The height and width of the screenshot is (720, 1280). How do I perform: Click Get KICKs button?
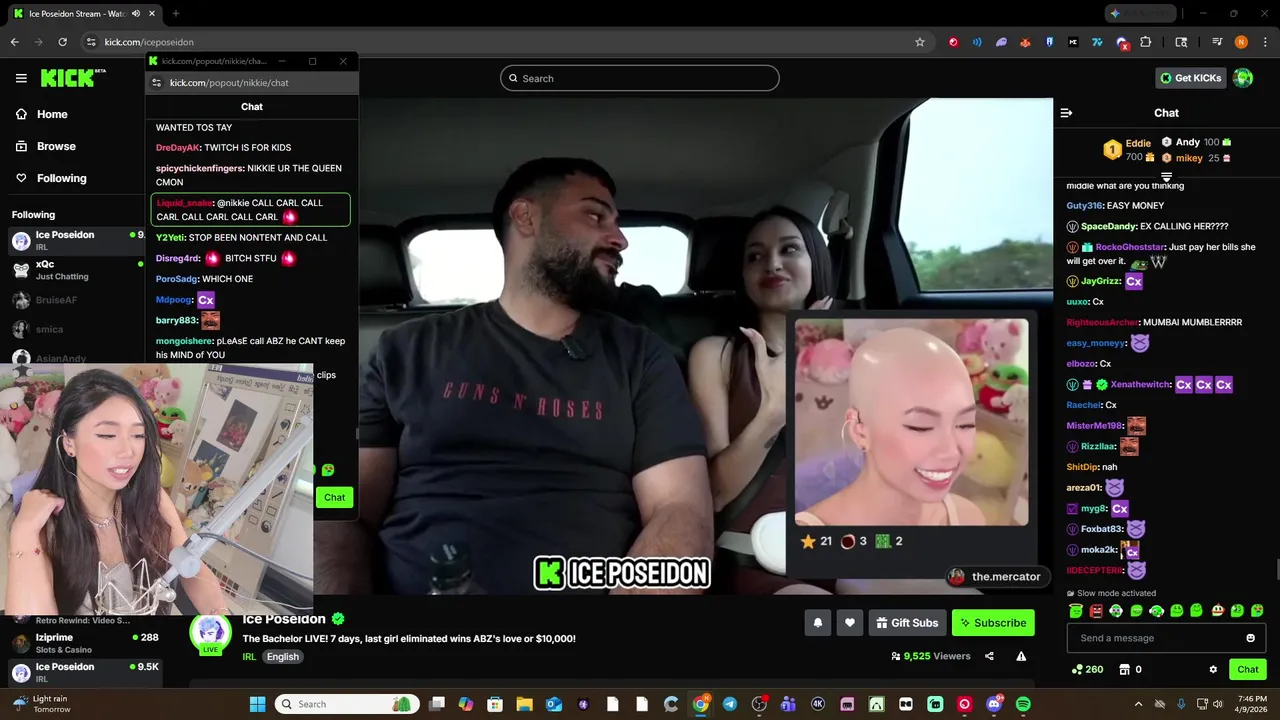pos(1190,78)
